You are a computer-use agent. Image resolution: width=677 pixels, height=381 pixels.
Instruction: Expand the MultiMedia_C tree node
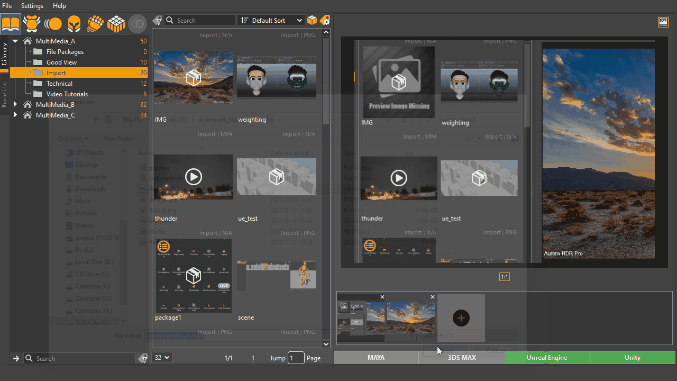pos(16,115)
